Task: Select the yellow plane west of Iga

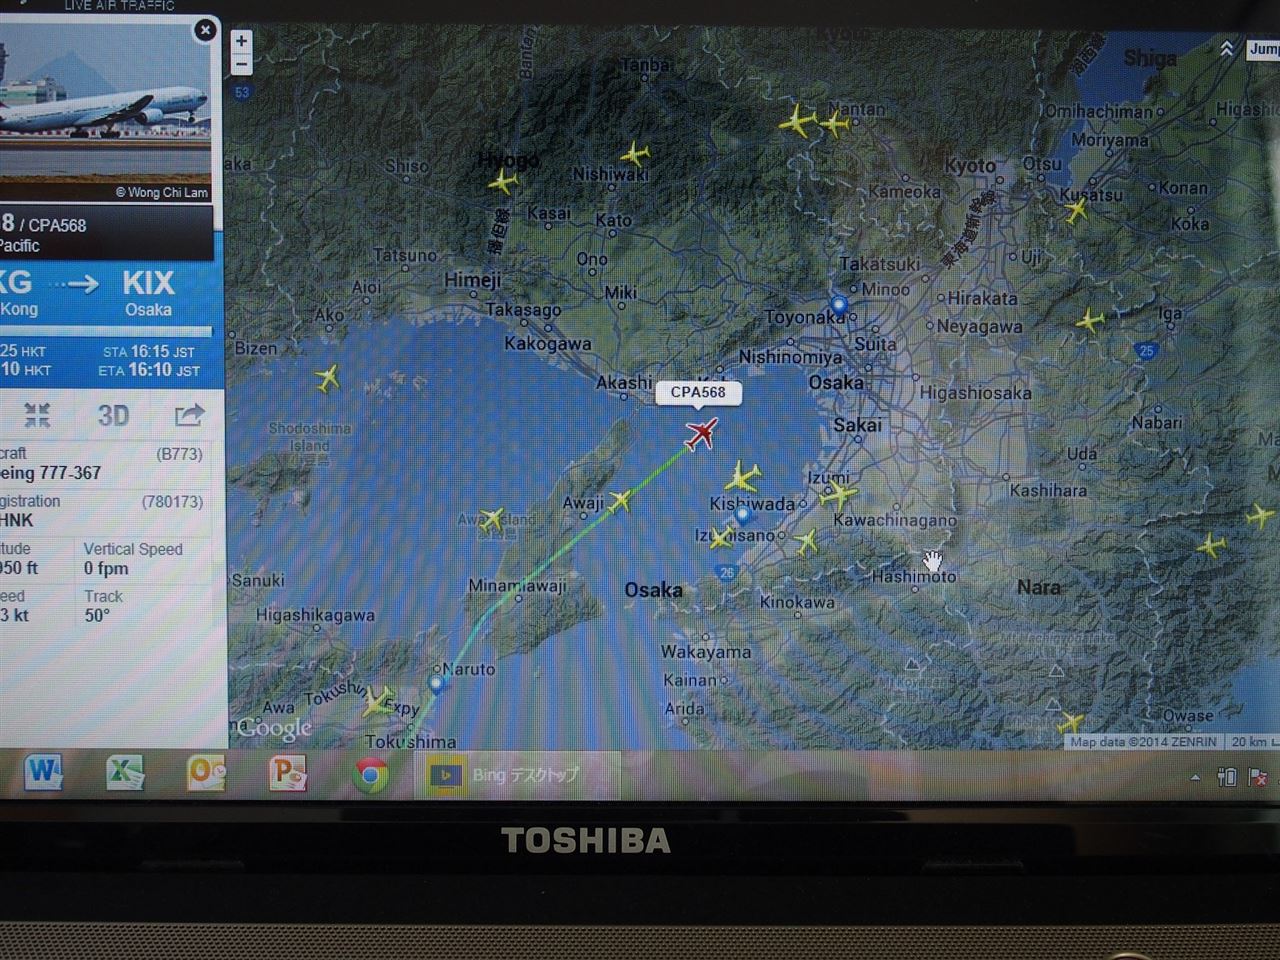Action: tap(1089, 321)
